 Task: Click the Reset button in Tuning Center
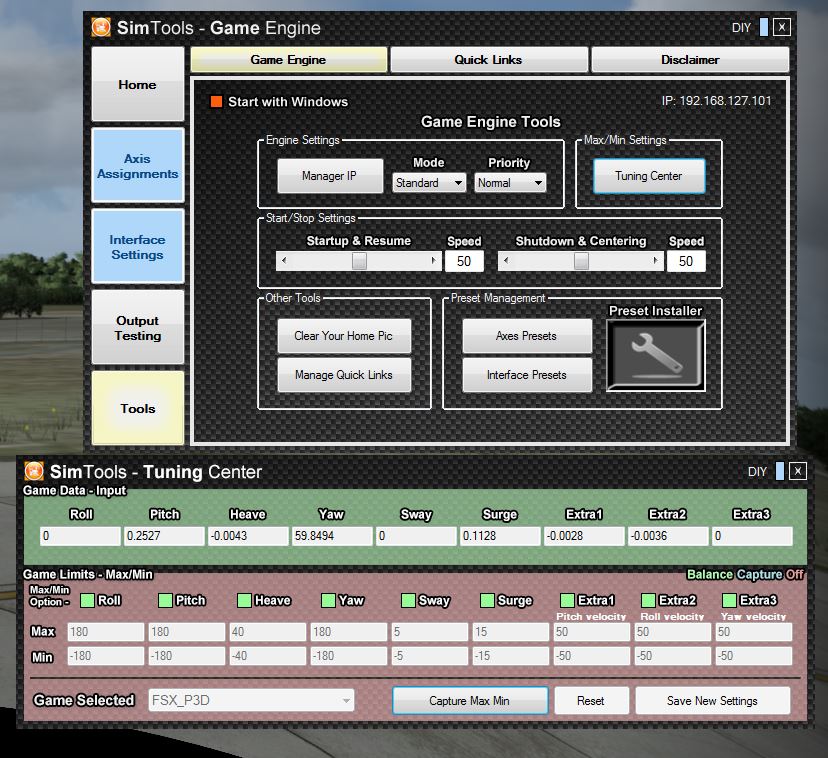(x=591, y=701)
